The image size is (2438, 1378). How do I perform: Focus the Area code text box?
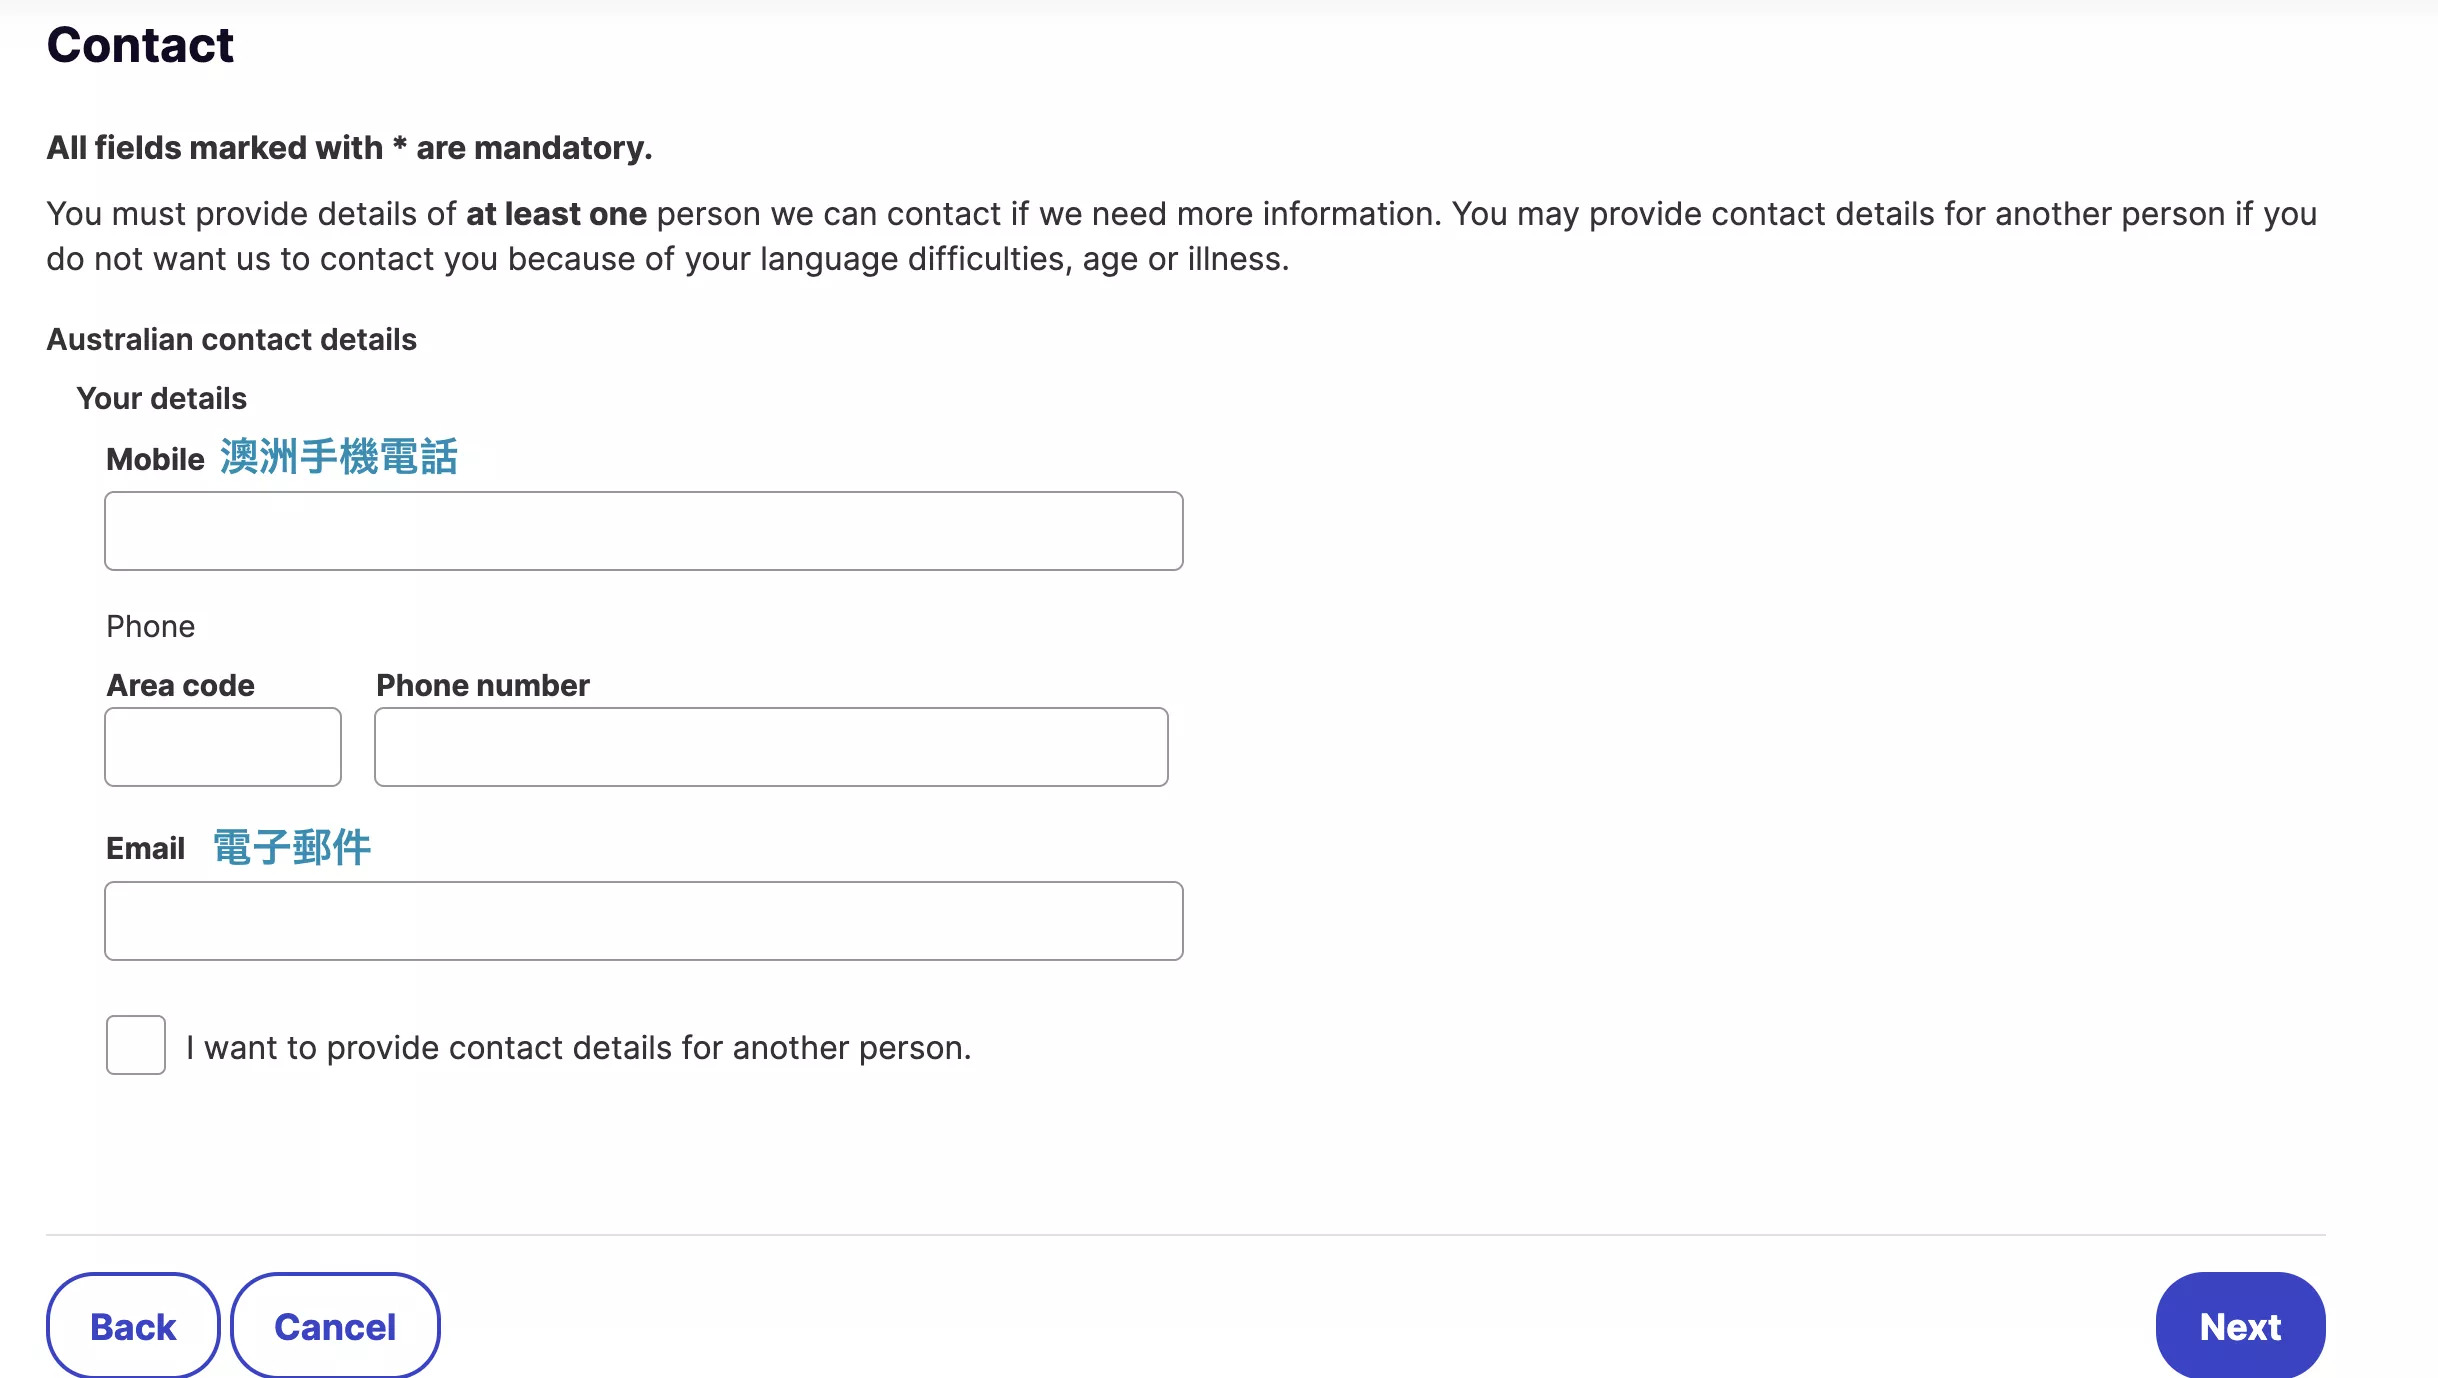(223, 747)
